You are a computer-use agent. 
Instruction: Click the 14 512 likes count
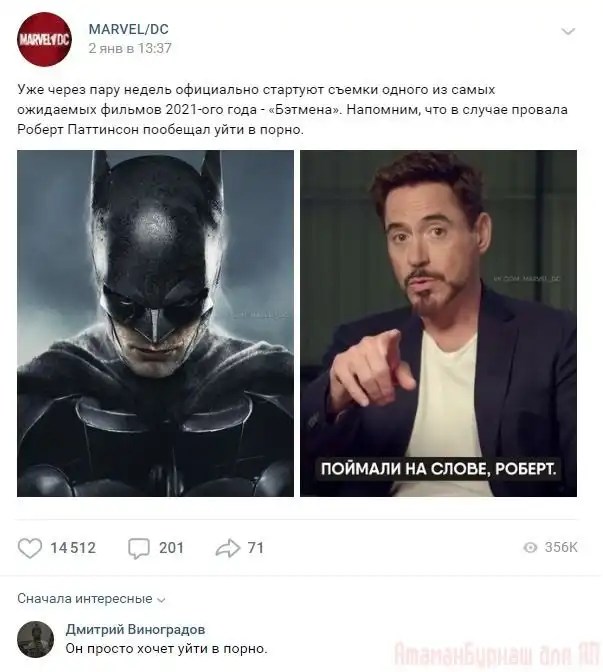point(73,548)
